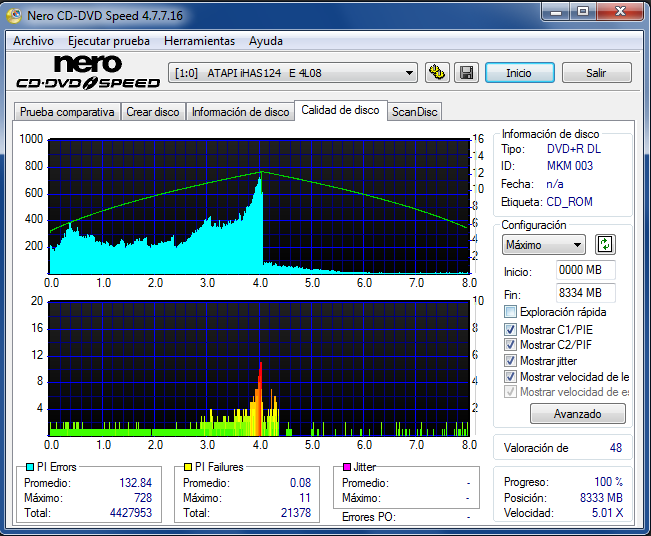The width and height of the screenshot is (651, 536).
Task: Uncheck the Mostrar C1/PIE checkbox
Action: (x=510, y=329)
